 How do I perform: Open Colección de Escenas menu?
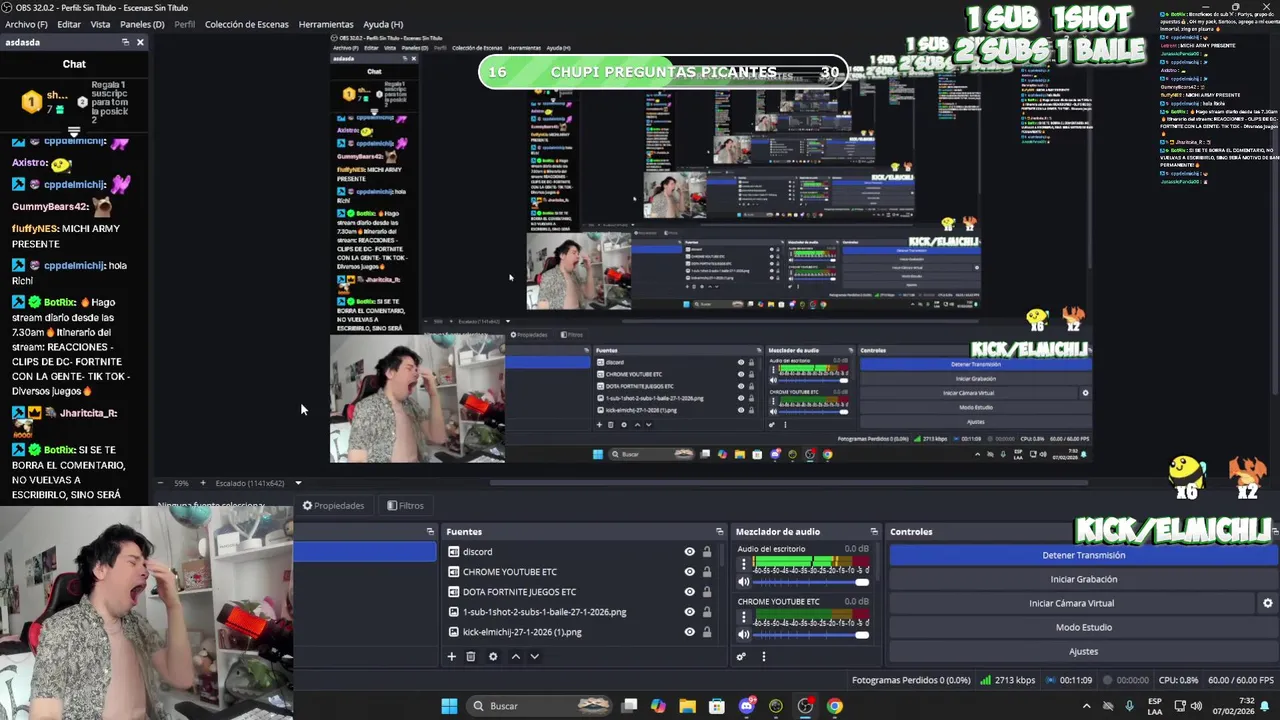[x=246, y=24]
